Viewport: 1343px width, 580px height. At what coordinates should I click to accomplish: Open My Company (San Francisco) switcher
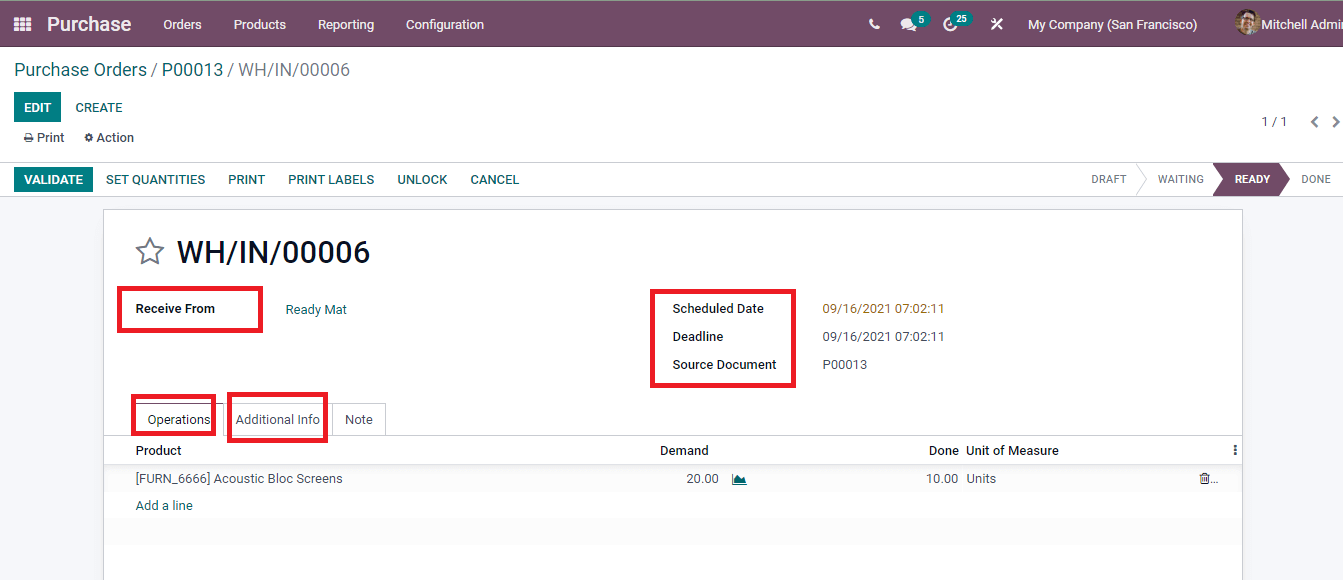click(x=1112, y=24)
